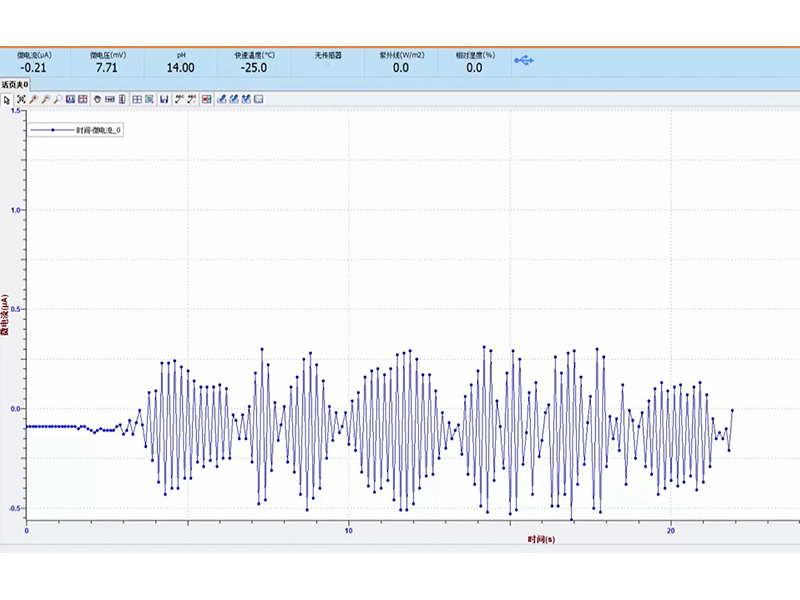
Task: Click the zoom-out magnifier with red minus
Action: click(45, 99)
